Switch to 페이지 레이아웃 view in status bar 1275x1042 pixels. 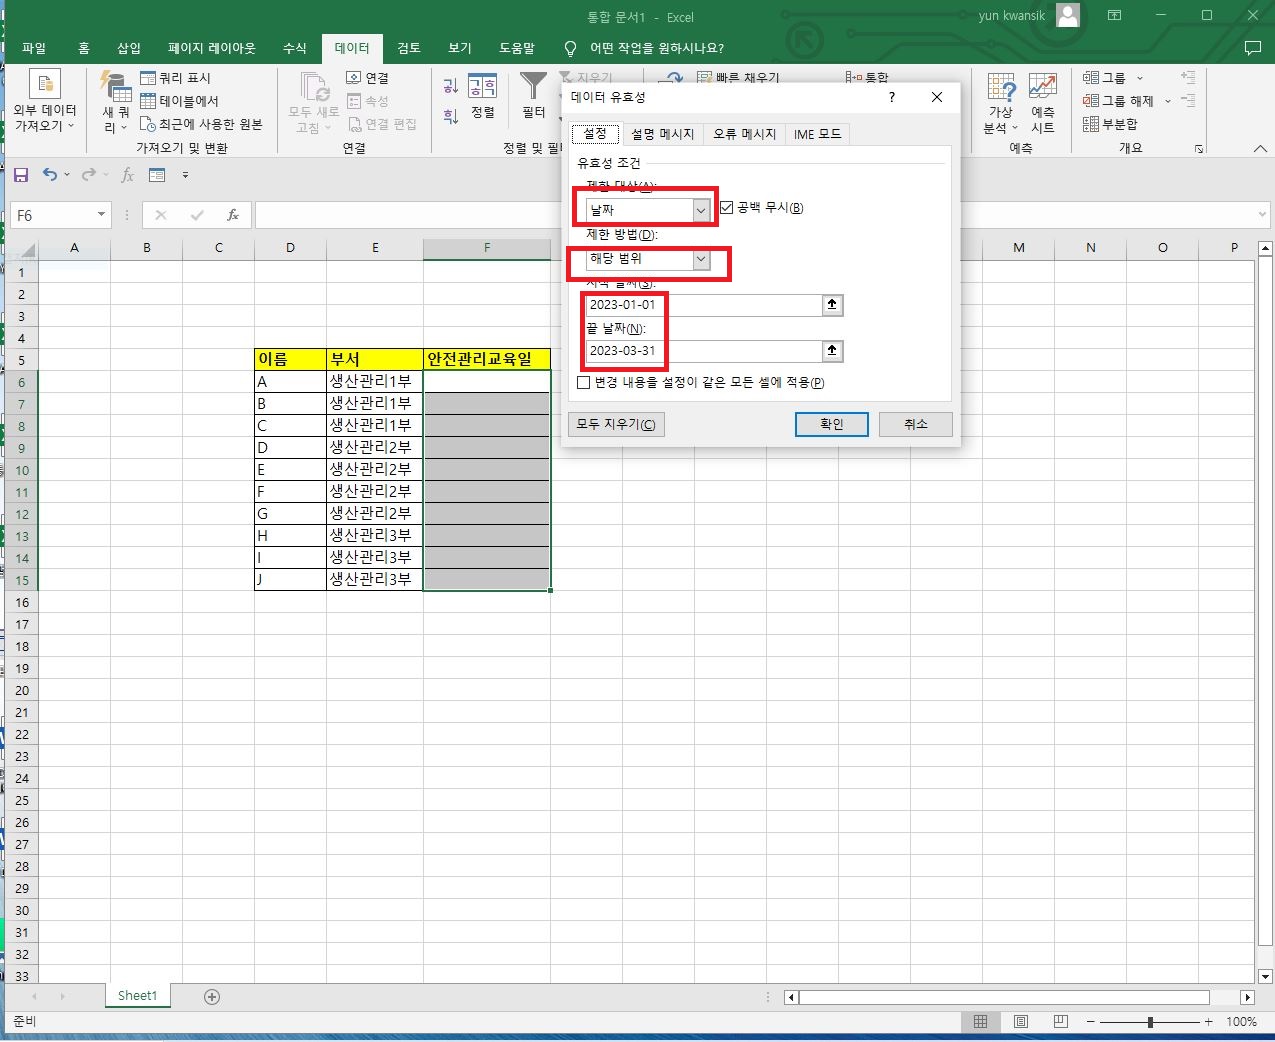[1021, 1022]
